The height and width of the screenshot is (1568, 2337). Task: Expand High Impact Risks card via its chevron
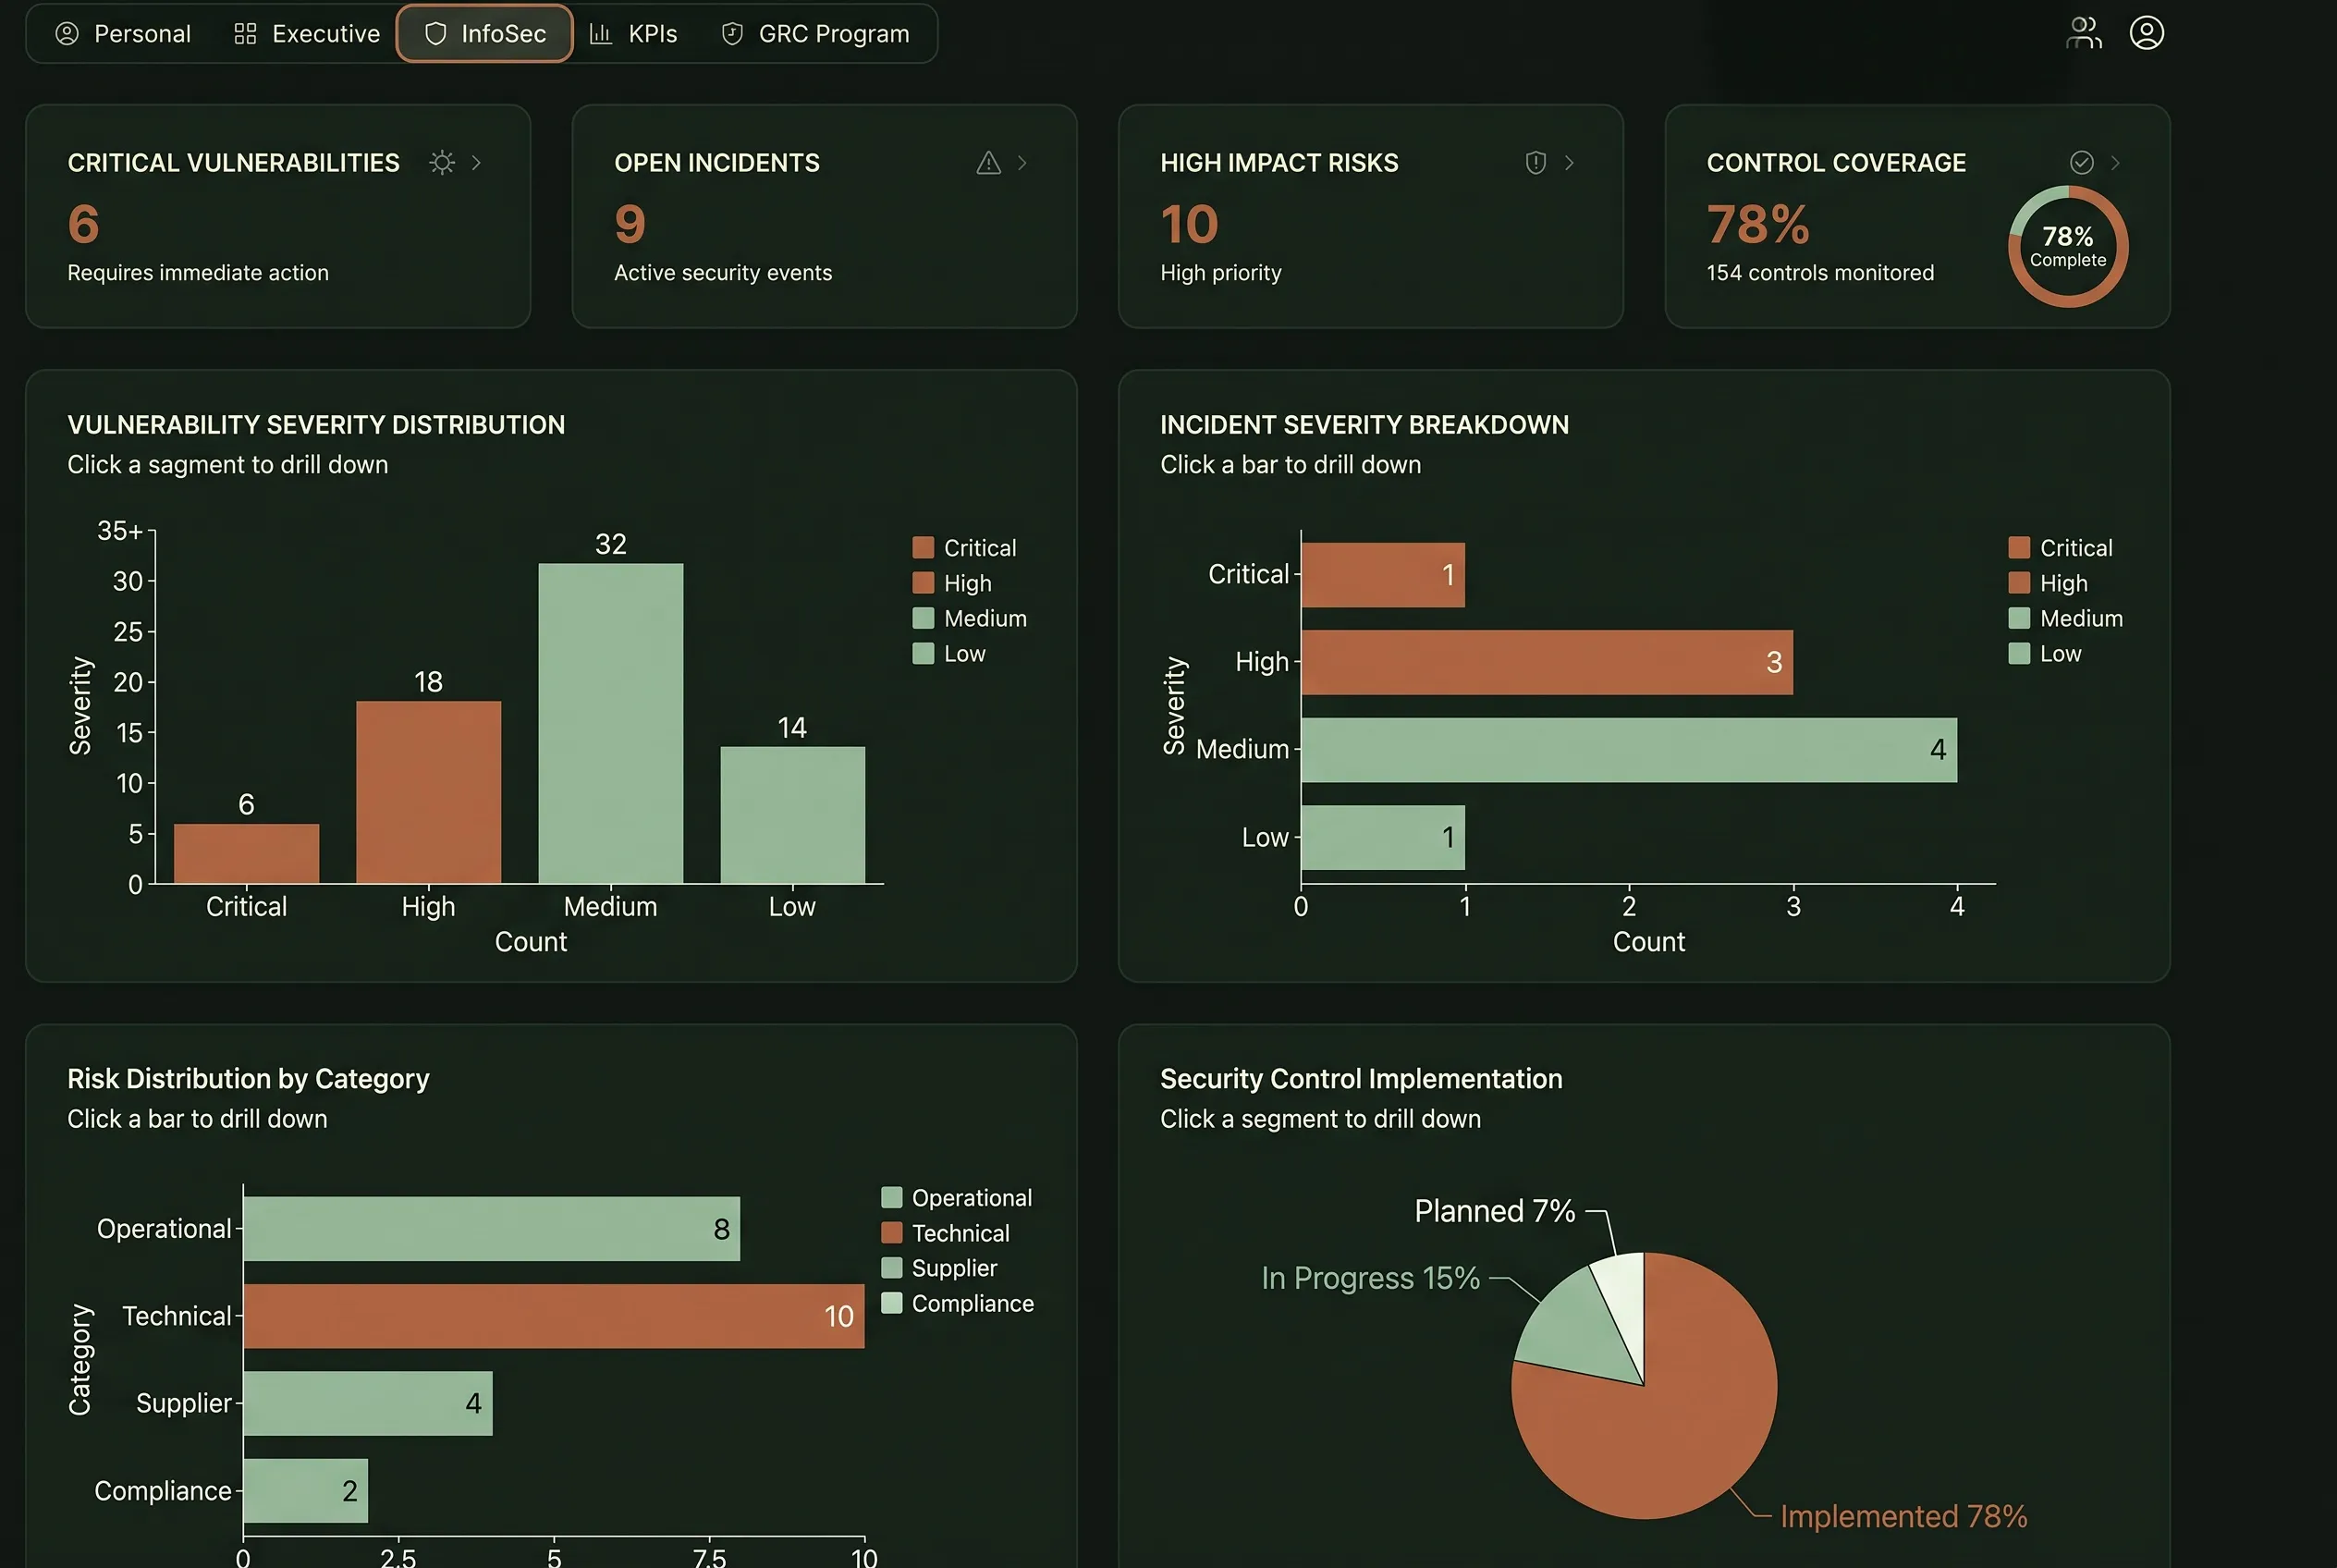pos(1569,162)
